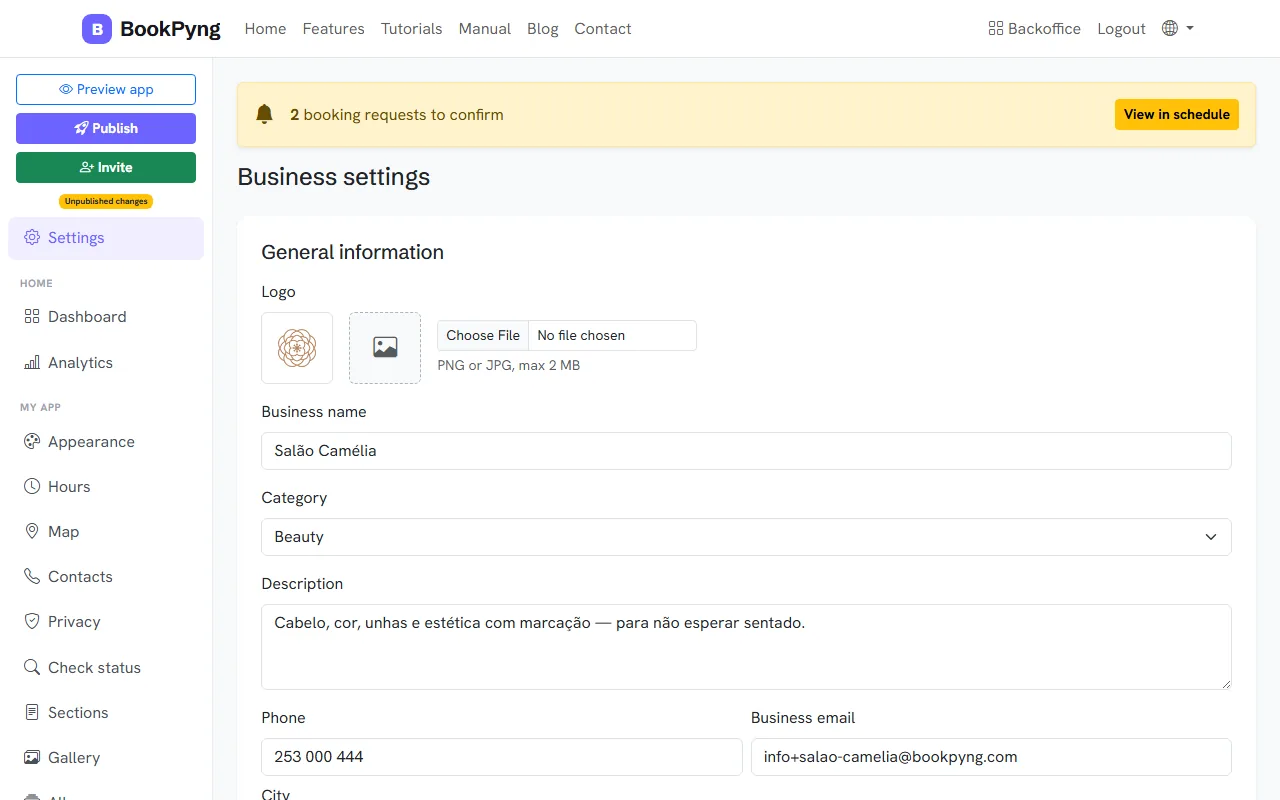Click the Business name input field
Screen dimensions: 1280x800
pos(746,451)
